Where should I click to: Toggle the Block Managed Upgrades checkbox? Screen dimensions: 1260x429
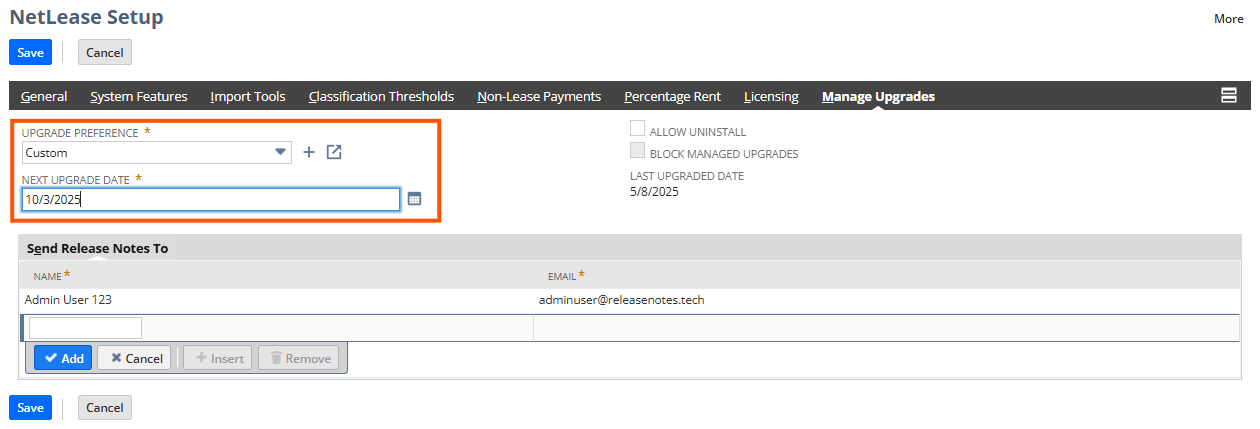(637, 151)
